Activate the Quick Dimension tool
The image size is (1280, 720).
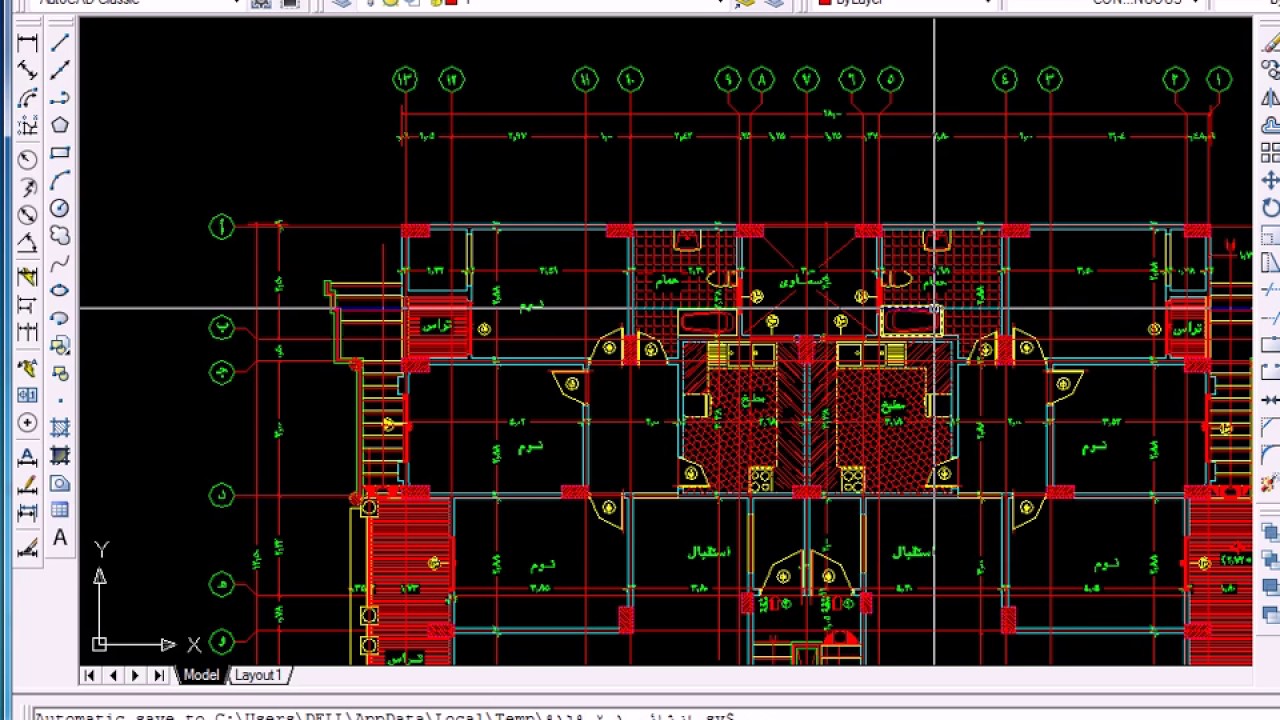(x=27, y=277)
